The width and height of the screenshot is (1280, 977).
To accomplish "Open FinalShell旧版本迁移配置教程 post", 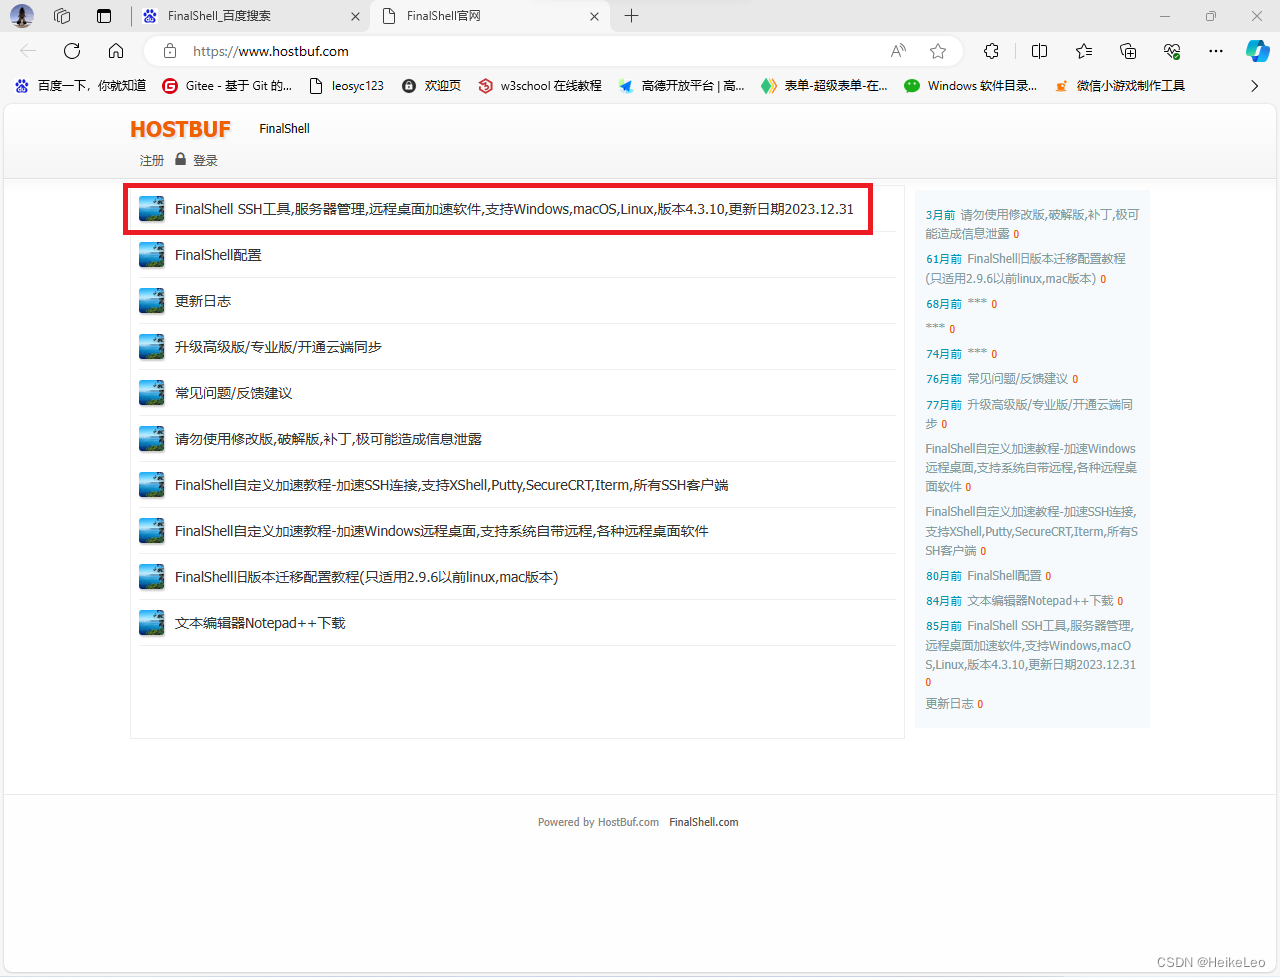I will (366, 577).
